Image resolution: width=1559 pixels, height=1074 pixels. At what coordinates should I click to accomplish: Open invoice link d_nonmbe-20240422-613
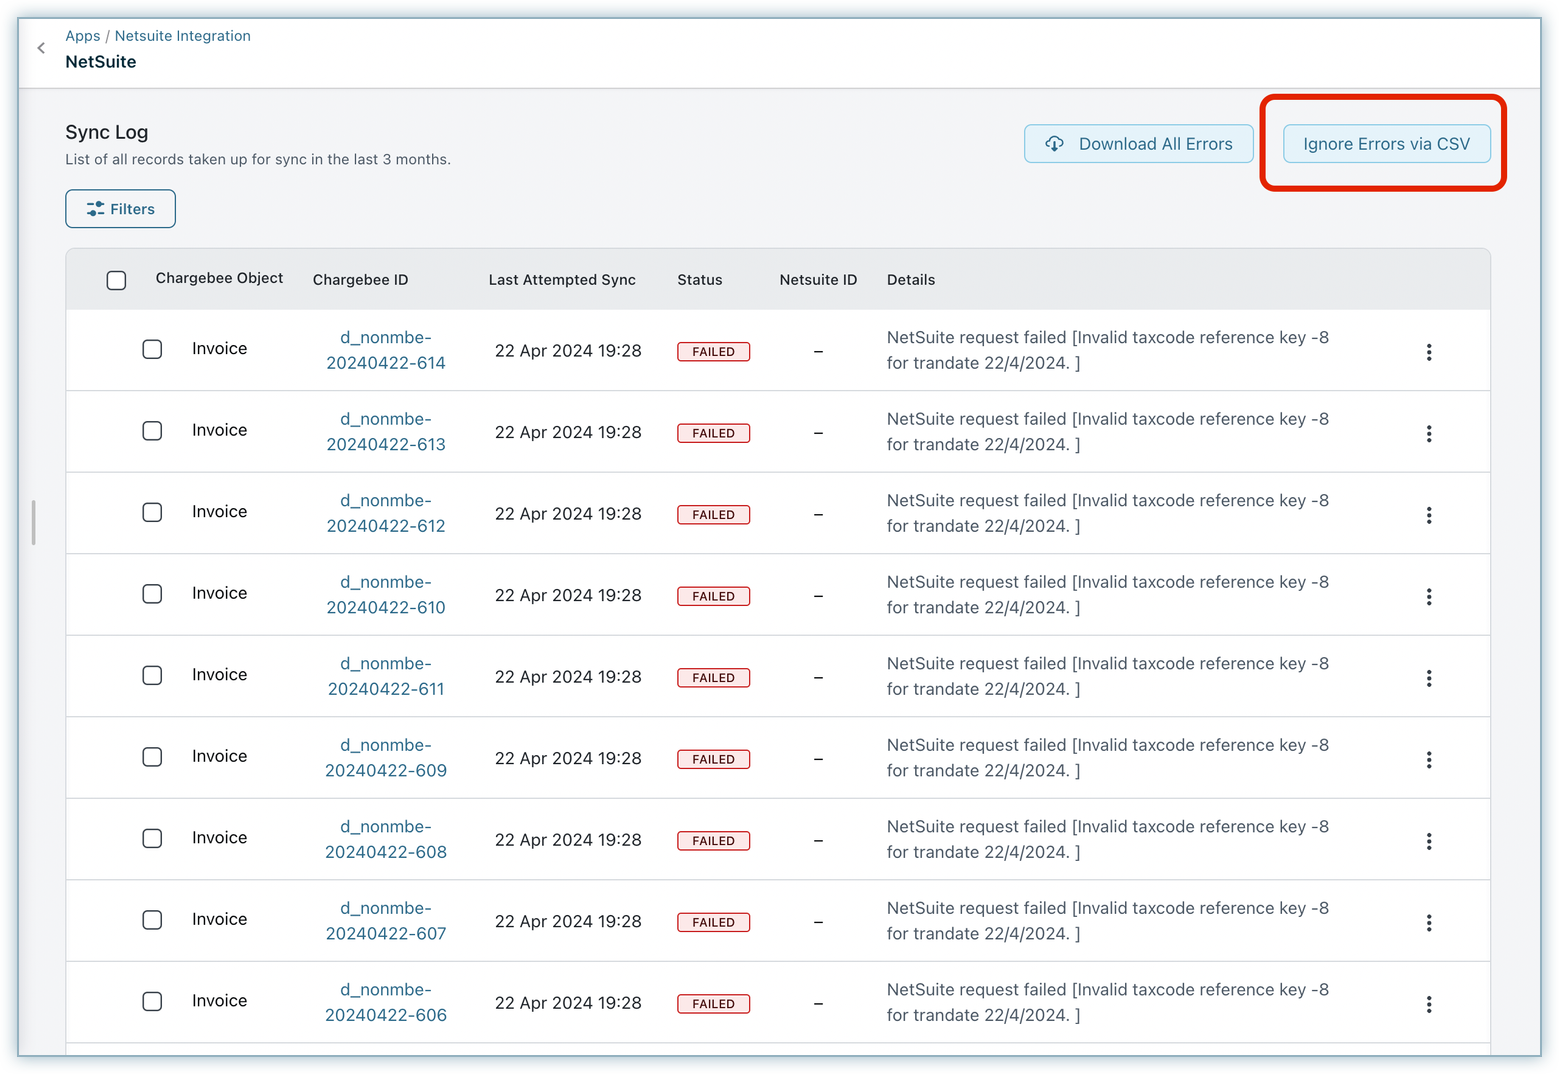386,432
